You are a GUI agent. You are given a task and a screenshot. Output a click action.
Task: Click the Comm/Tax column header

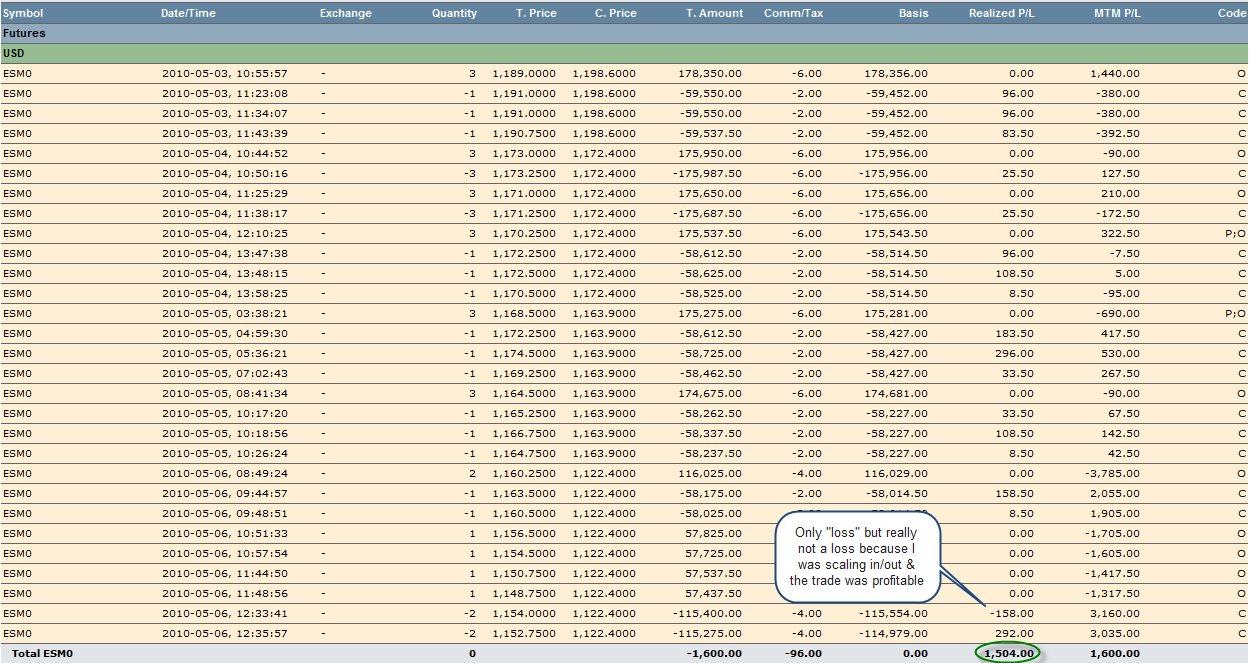[793, 13]
